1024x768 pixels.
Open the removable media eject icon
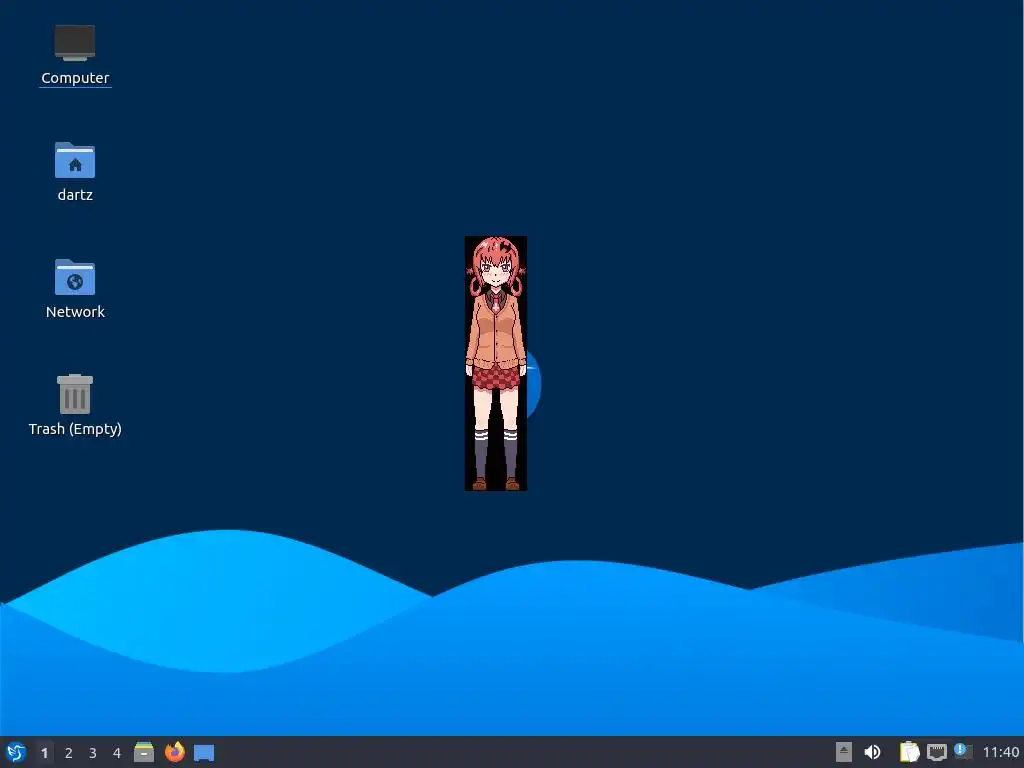[844, 752]
